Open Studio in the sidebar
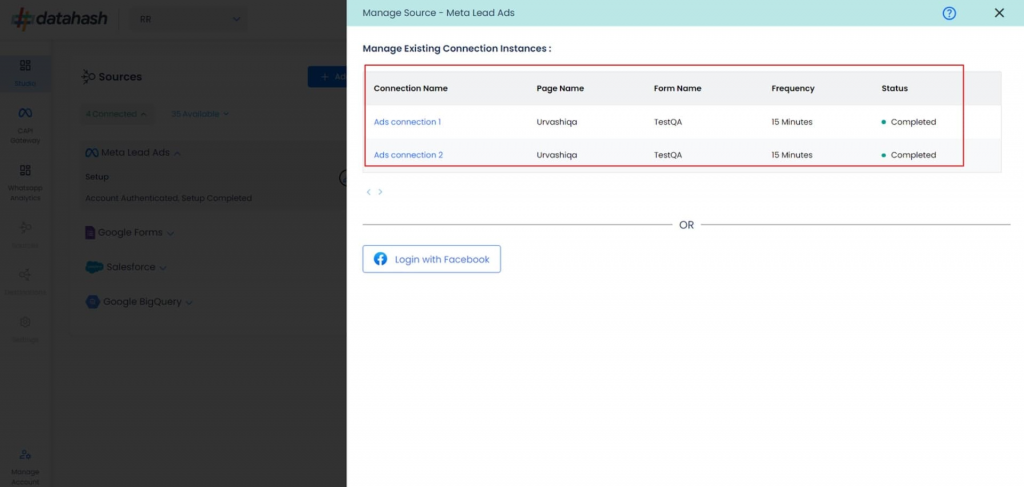Viewport: 1024px width, 487px height. tap(25, 73)
